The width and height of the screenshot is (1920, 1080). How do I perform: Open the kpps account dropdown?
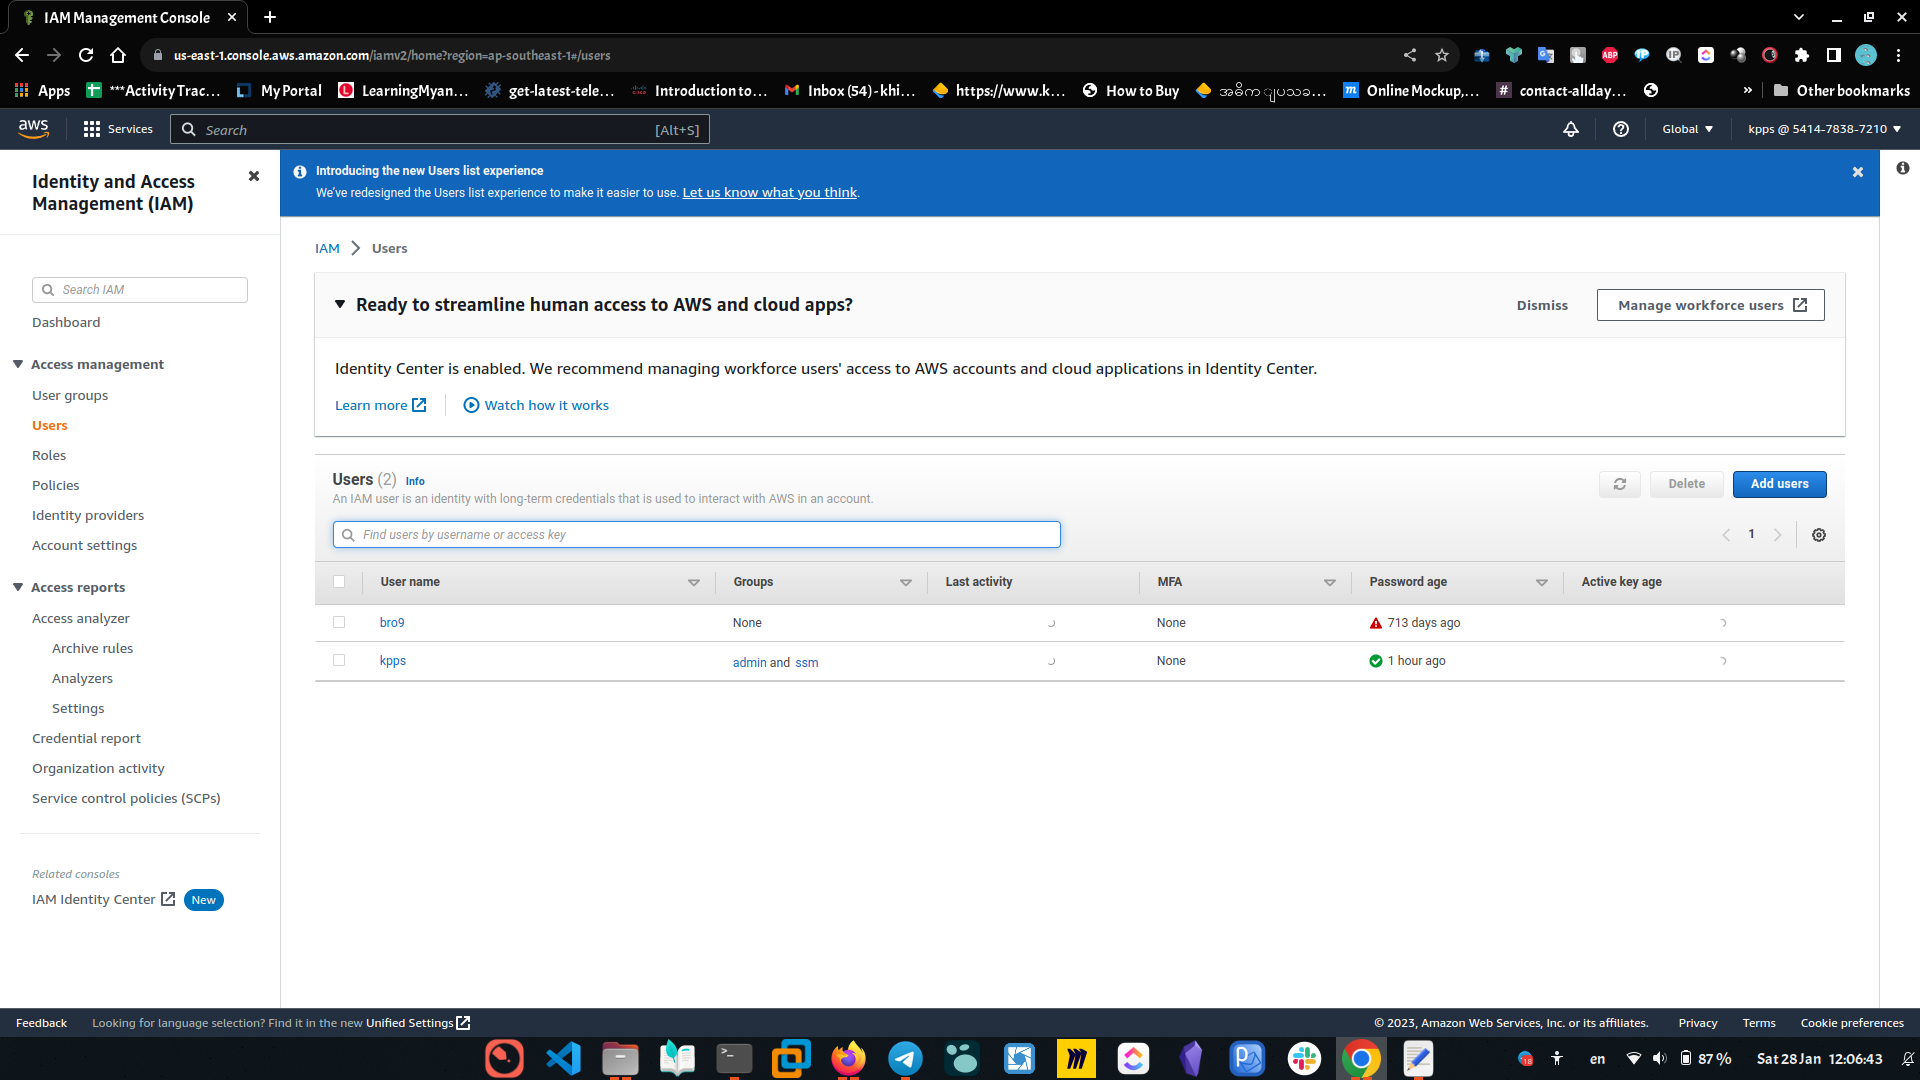[x=1825, y=129]
